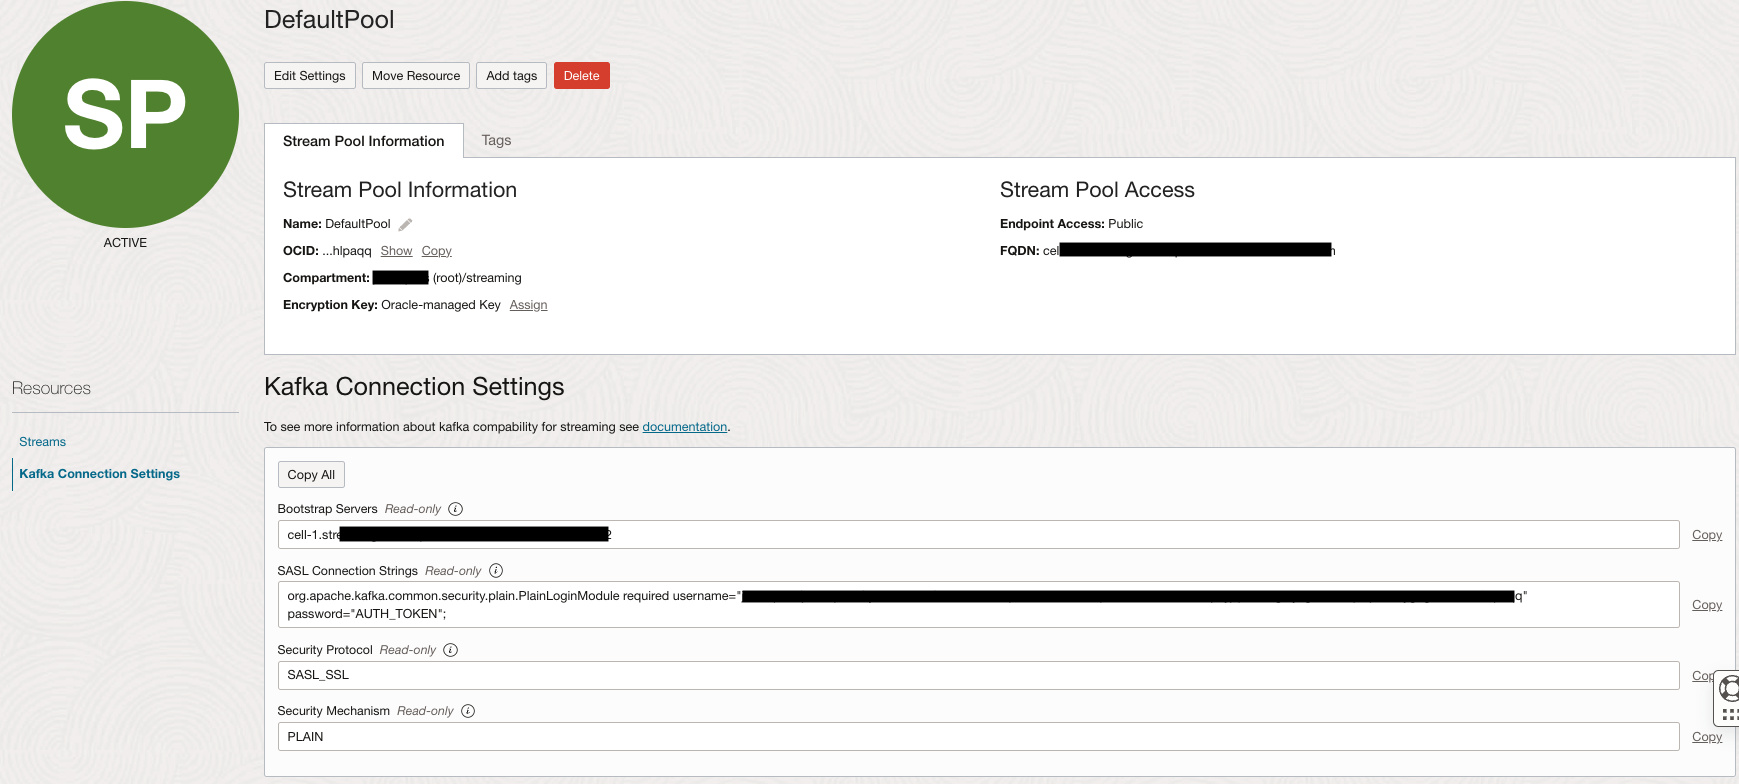Screen dimensions: 1739x784
Task: Click the Copy All button
Action: [x=311, y=475]
